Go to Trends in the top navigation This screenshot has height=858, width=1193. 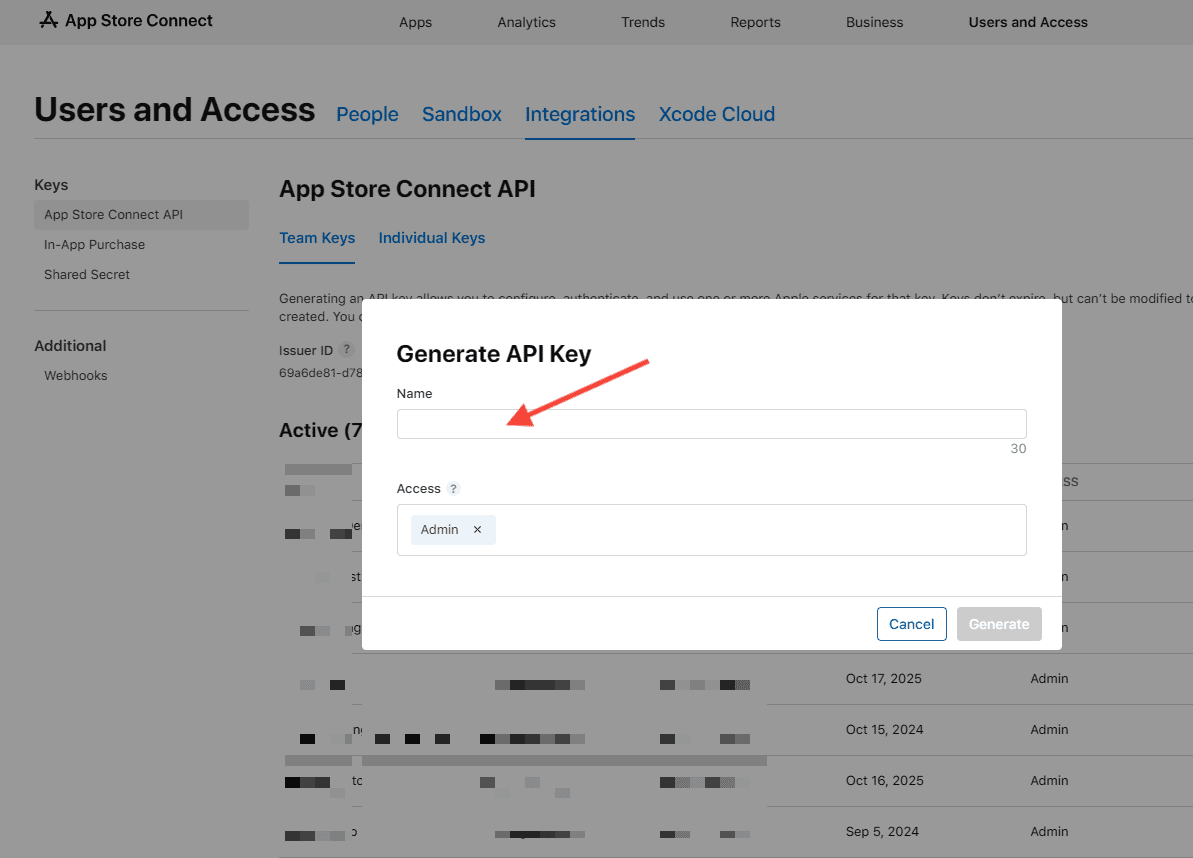[x=643, y=22]
